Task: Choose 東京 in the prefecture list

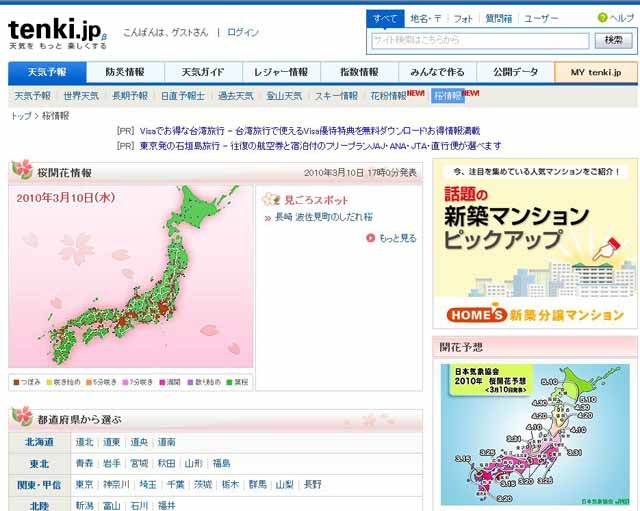Action: (x=85, y=485)
